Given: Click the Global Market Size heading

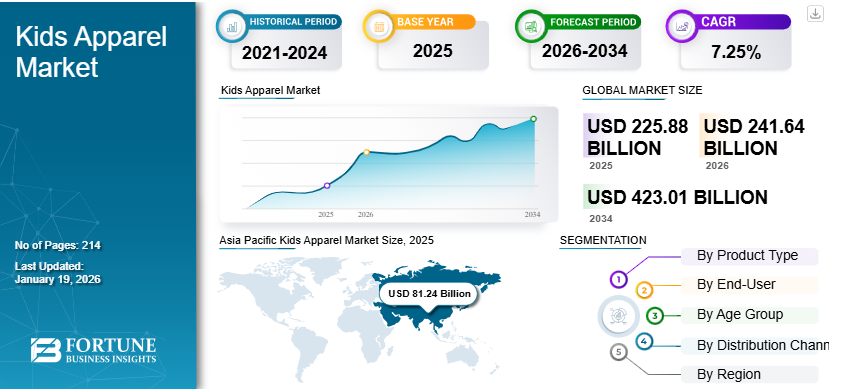Looking at the screenshot, I should [642, 90].
